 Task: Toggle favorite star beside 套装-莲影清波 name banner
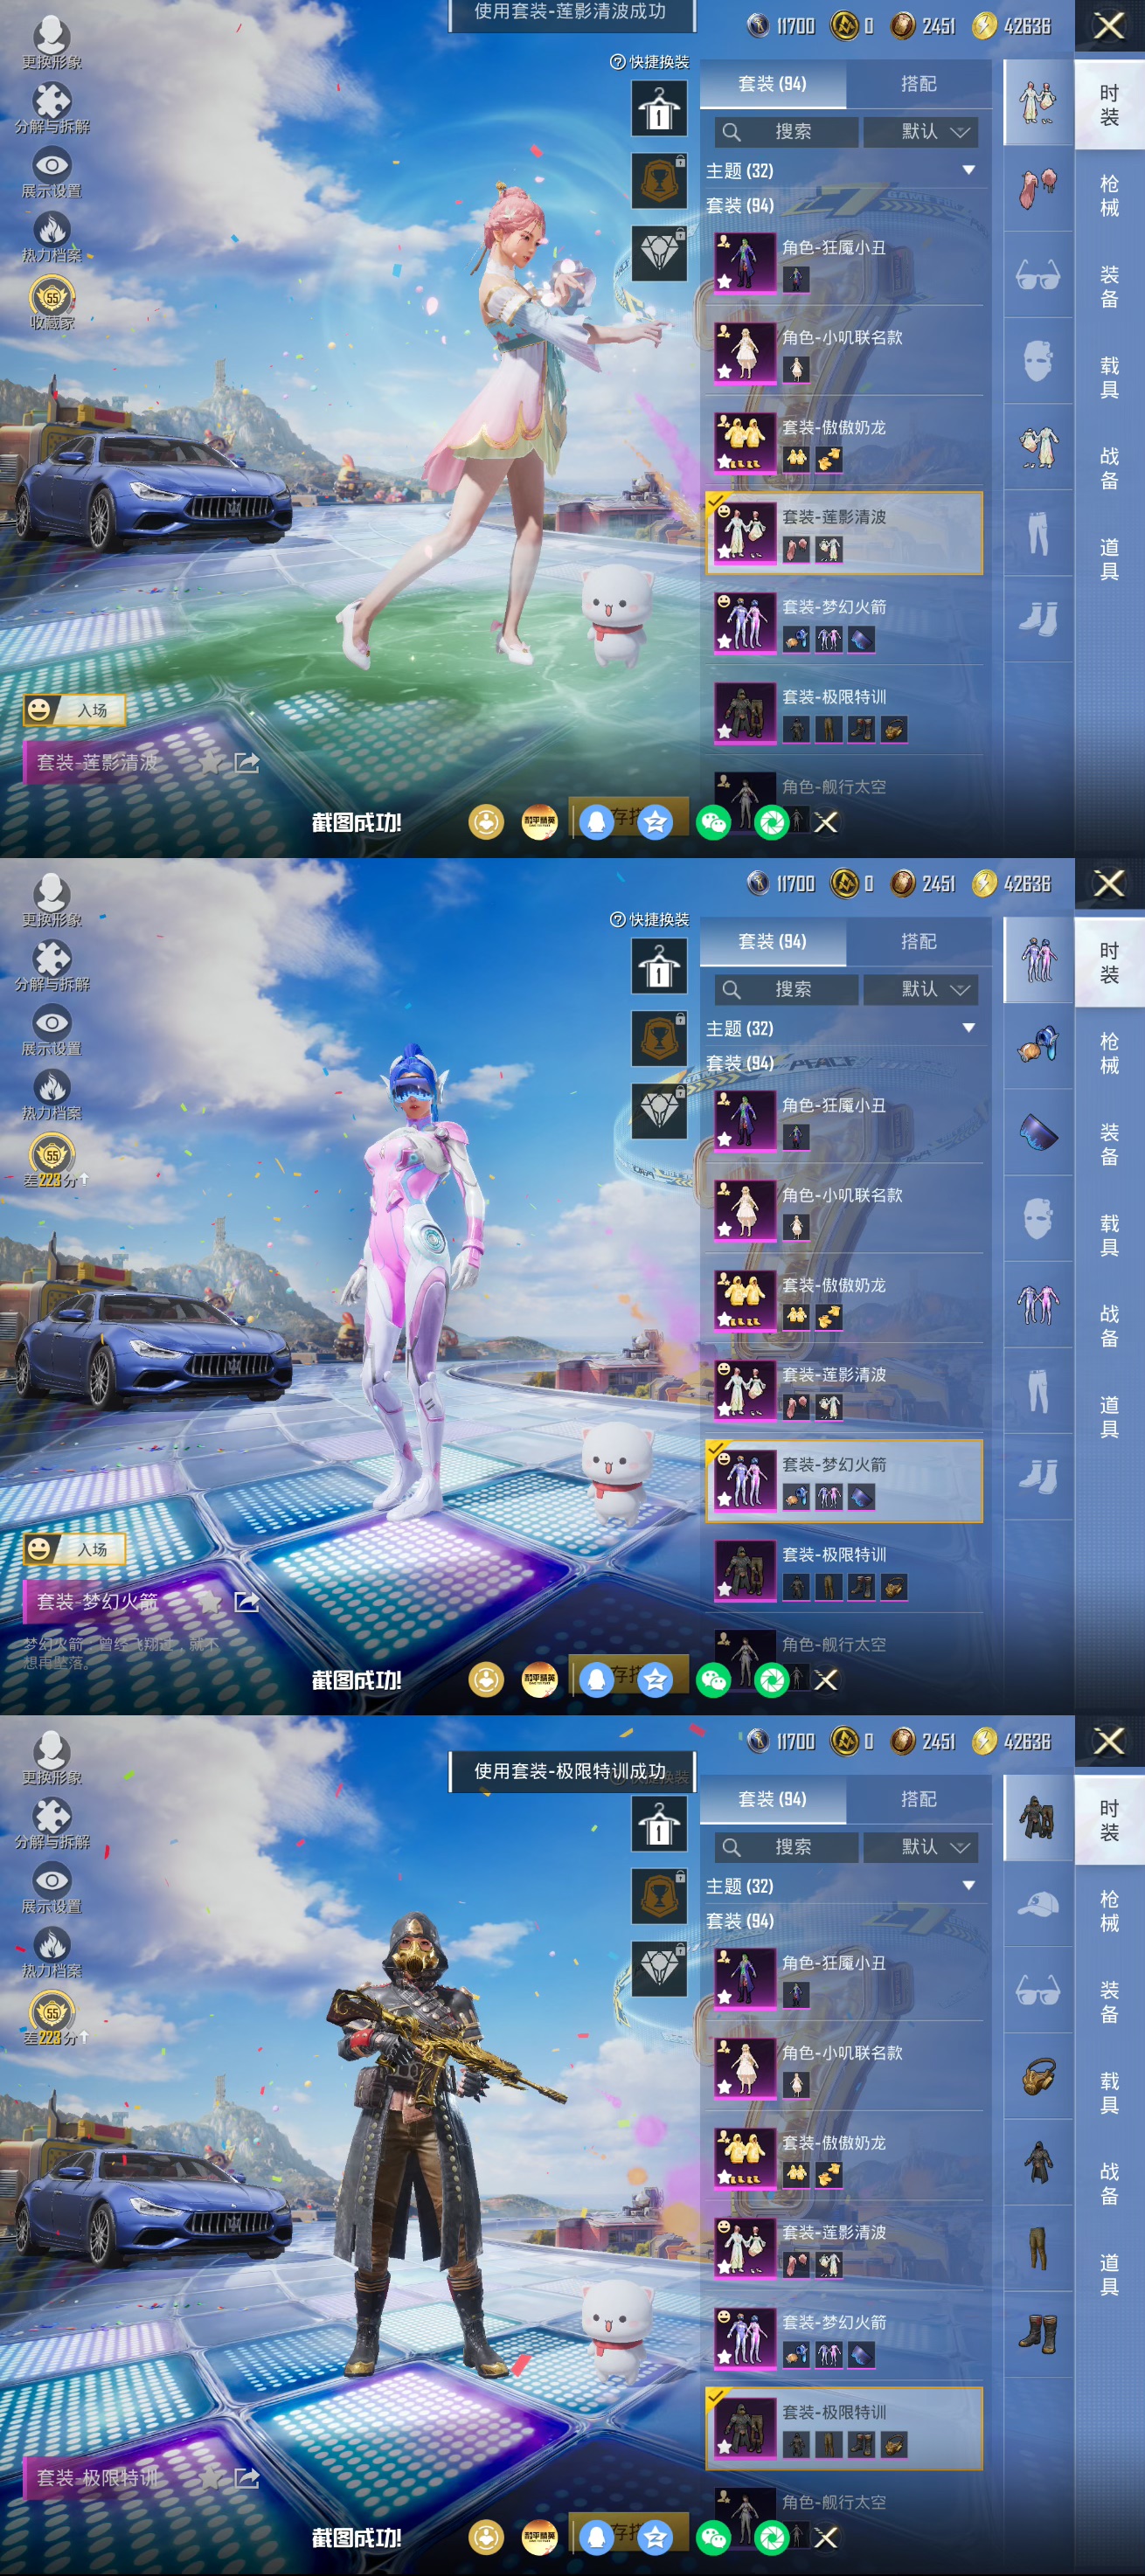click(210, 763)
